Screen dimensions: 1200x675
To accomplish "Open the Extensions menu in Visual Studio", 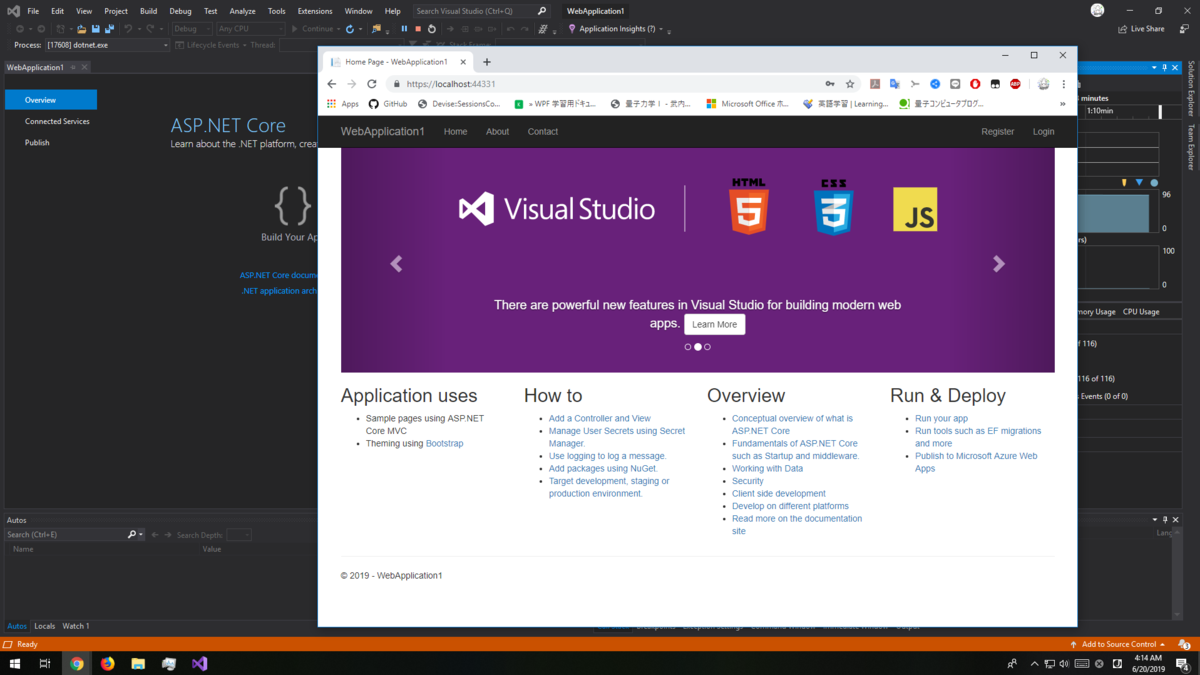I will 315,11.
